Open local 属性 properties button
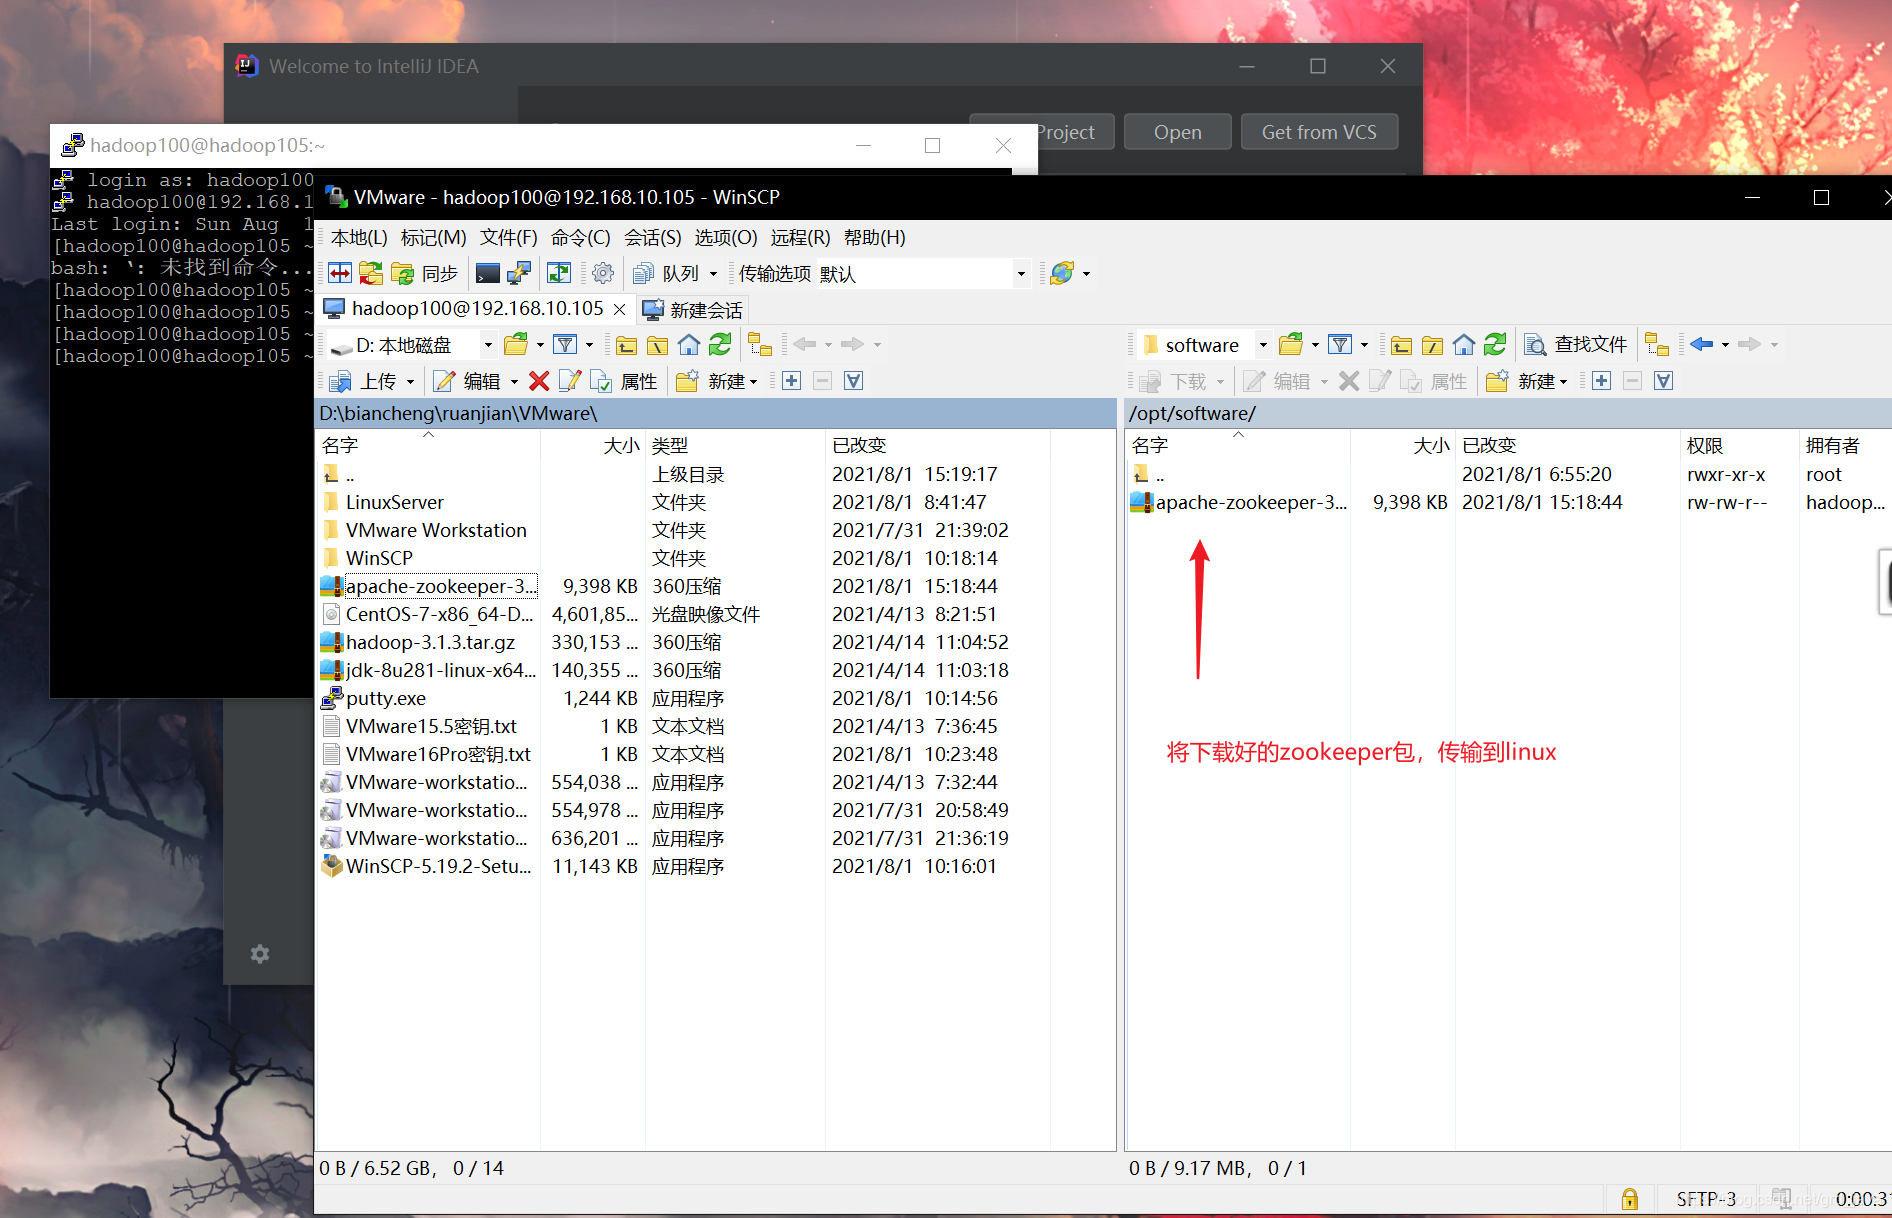 624,381
